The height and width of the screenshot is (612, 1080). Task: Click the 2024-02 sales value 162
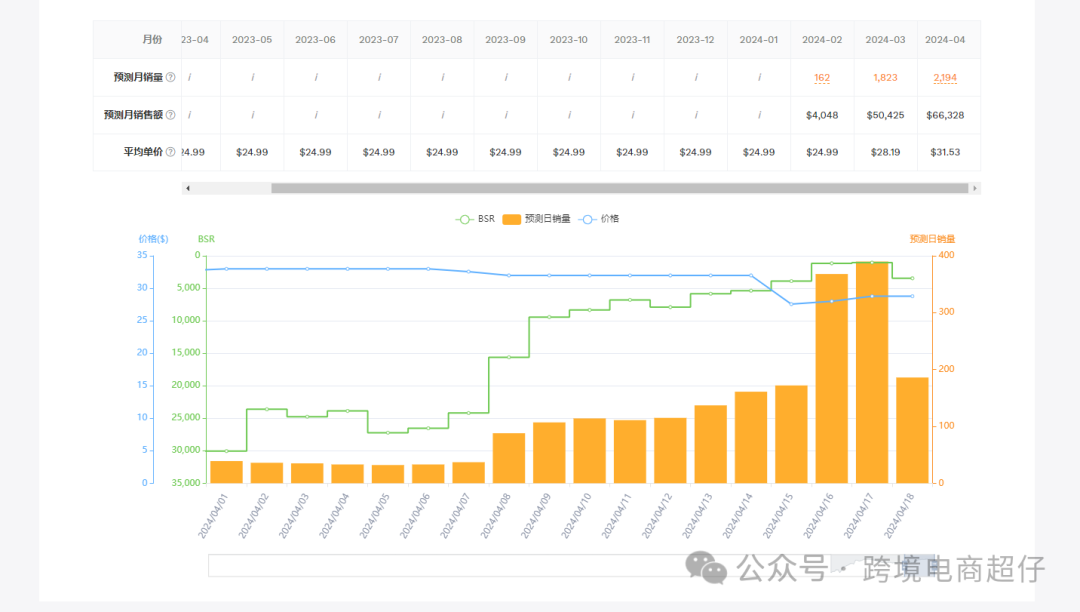click(822, 78)
